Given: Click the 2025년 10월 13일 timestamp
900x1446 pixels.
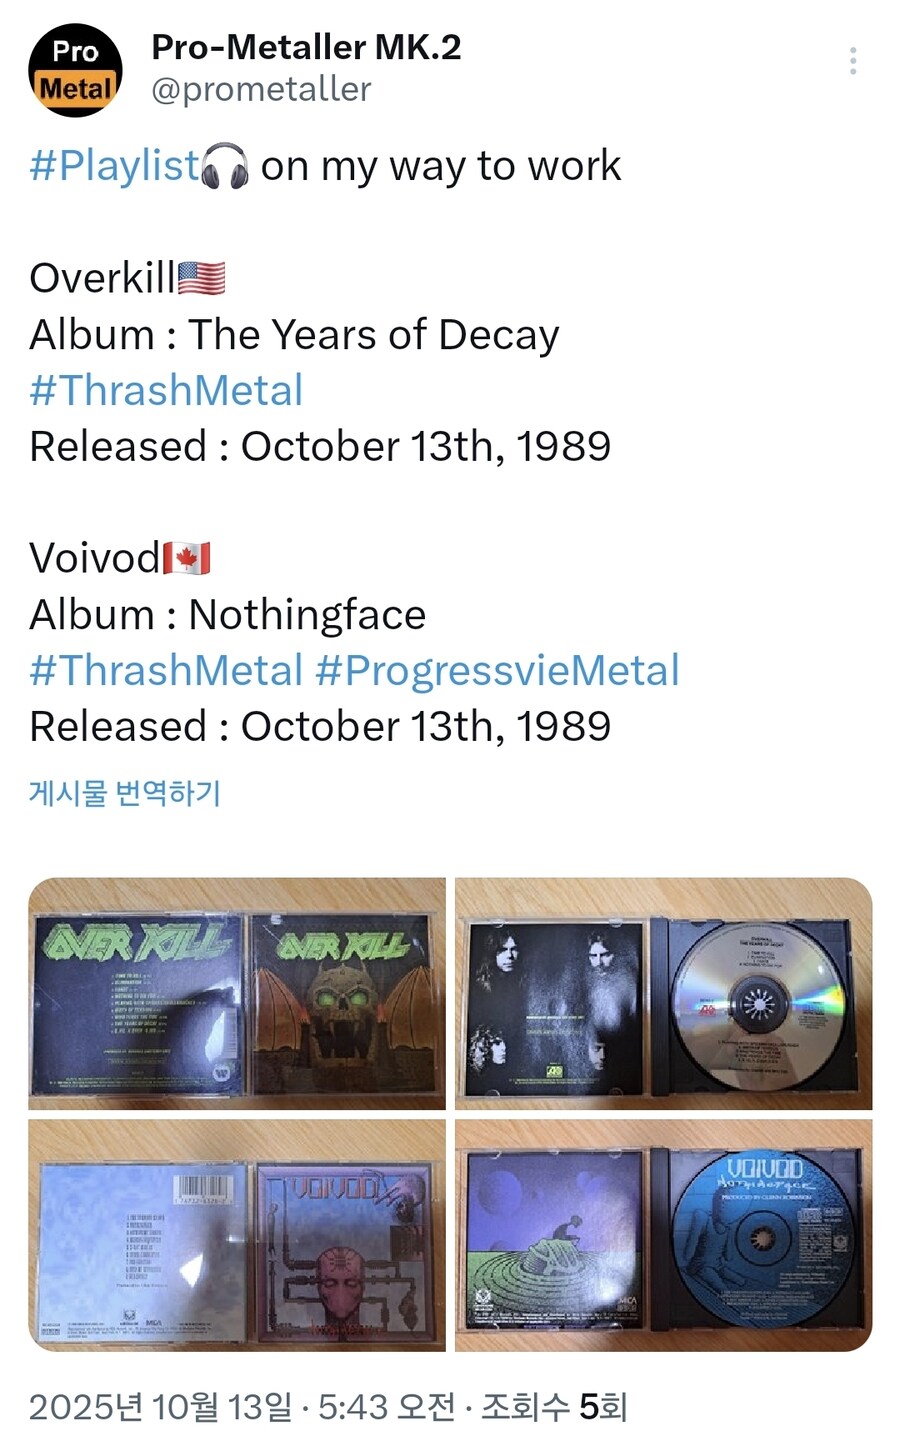Looking at the screenshot, I should (x=161, y=1407).
